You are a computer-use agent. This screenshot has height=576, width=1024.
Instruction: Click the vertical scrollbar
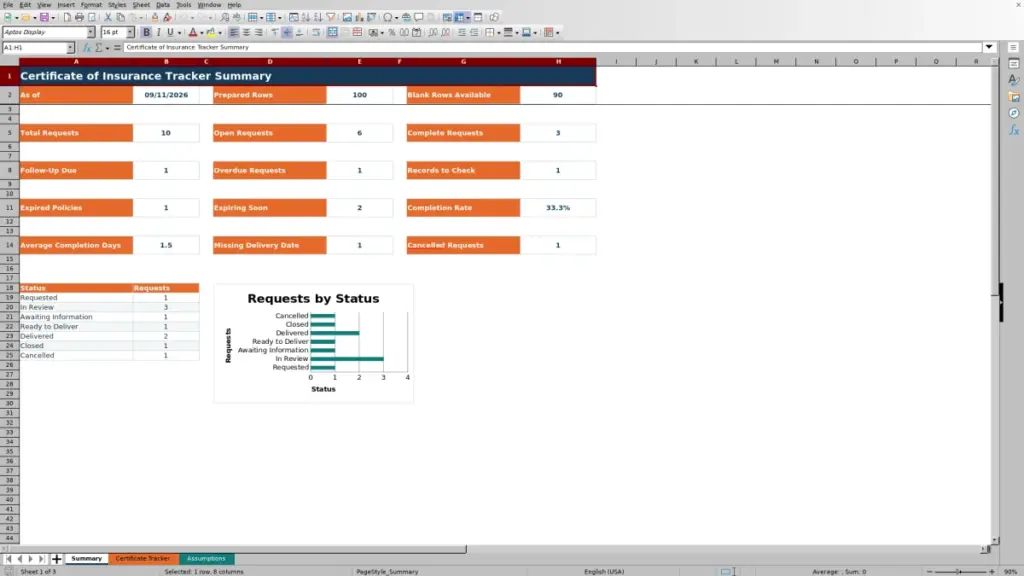995,300
